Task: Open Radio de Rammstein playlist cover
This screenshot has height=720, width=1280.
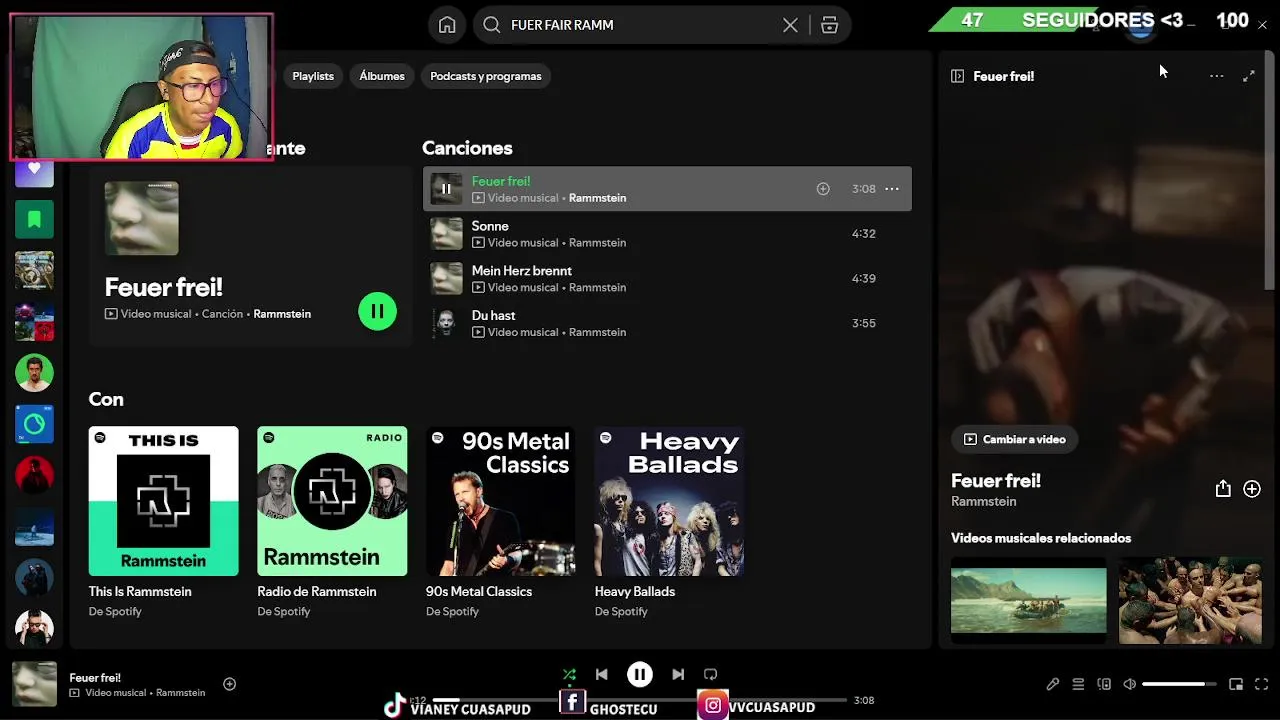Action: point(332,501)
